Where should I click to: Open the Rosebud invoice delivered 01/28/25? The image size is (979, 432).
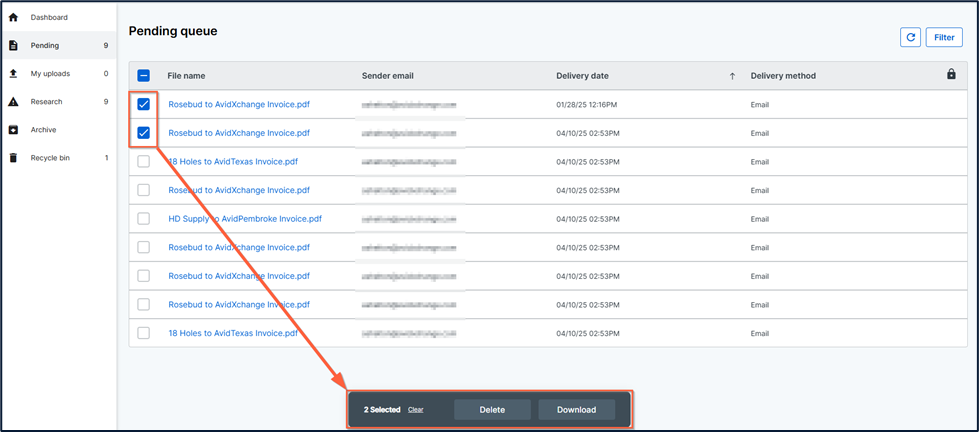(x=239, y=104)
